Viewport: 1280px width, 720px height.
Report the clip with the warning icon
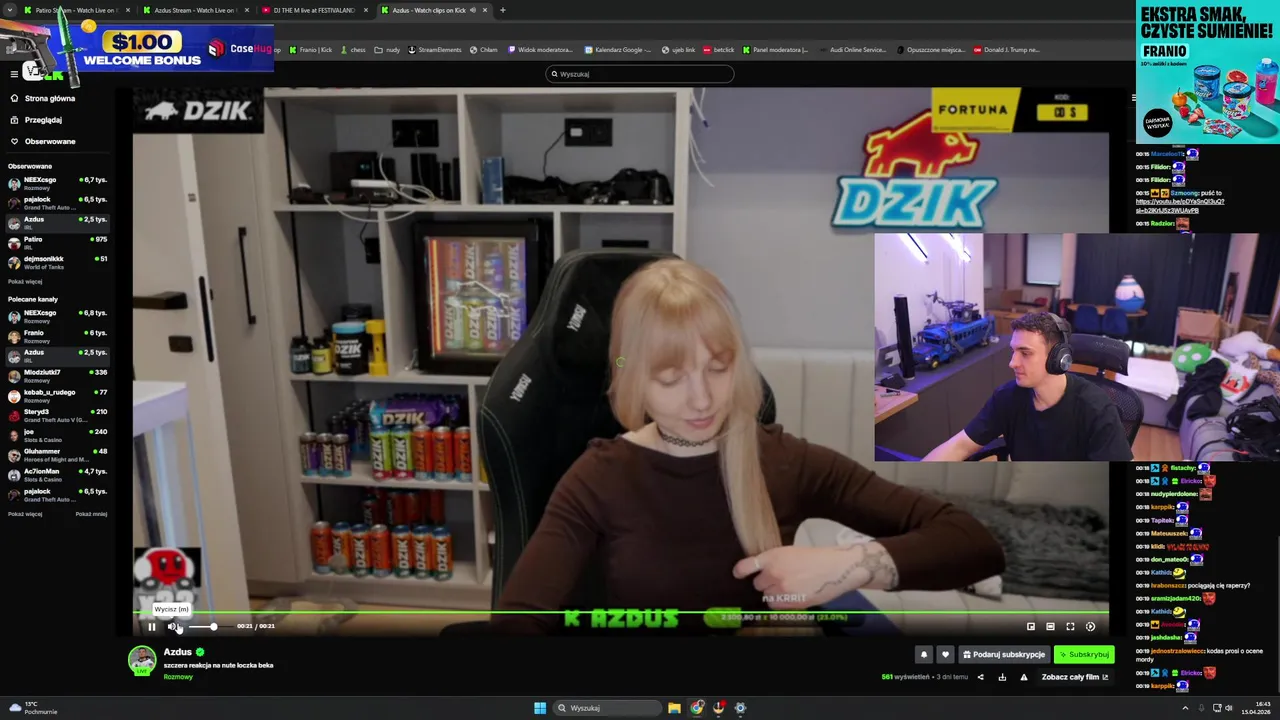[x=1023, y=677]
